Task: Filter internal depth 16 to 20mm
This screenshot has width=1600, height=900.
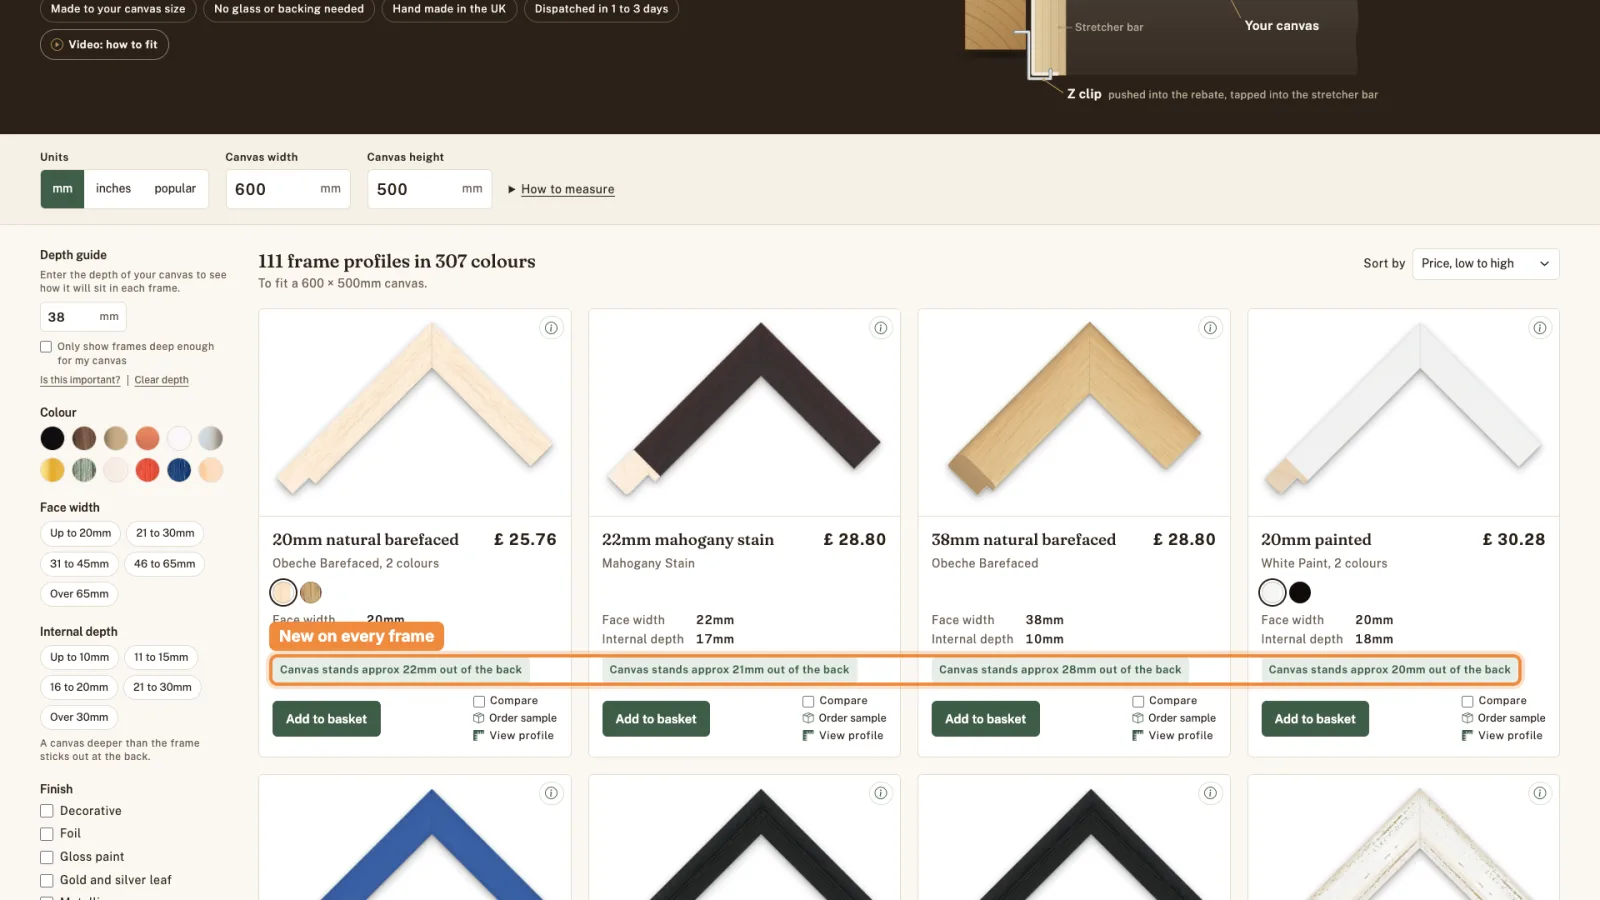Action: coord(79,688)
